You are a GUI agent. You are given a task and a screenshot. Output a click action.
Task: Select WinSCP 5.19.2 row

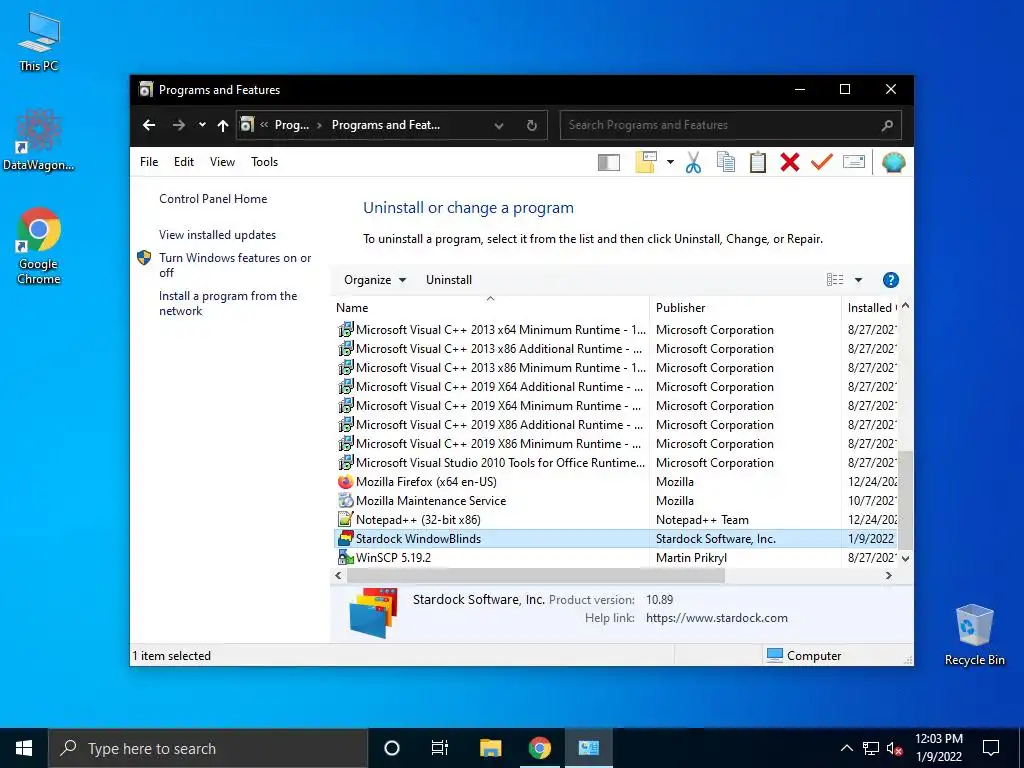[x=616, y=558]
